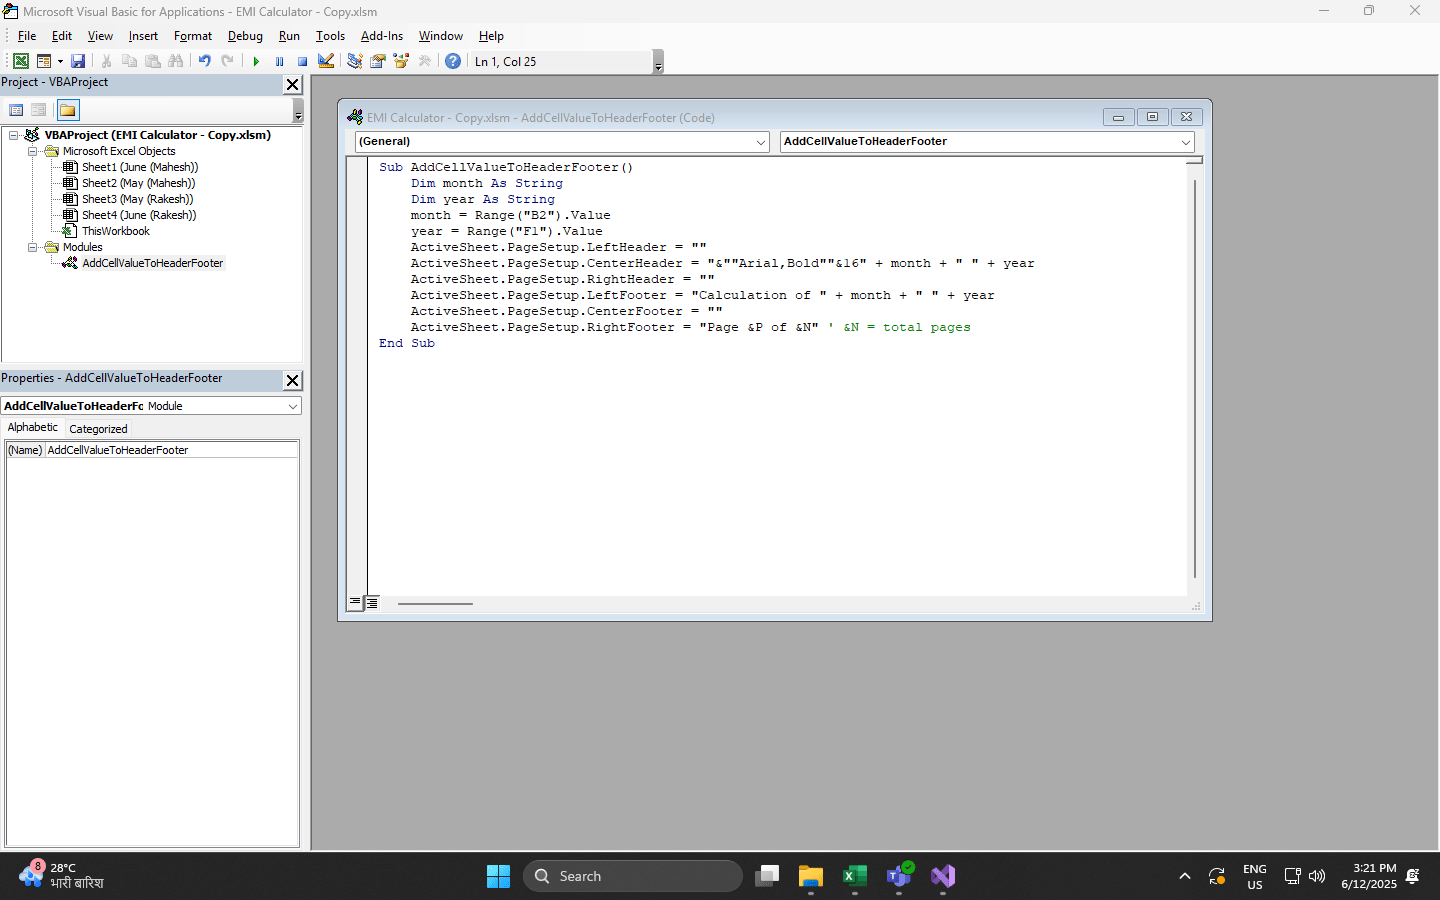
Task: Click the Toolbox wrench icon
Action: 425,61
